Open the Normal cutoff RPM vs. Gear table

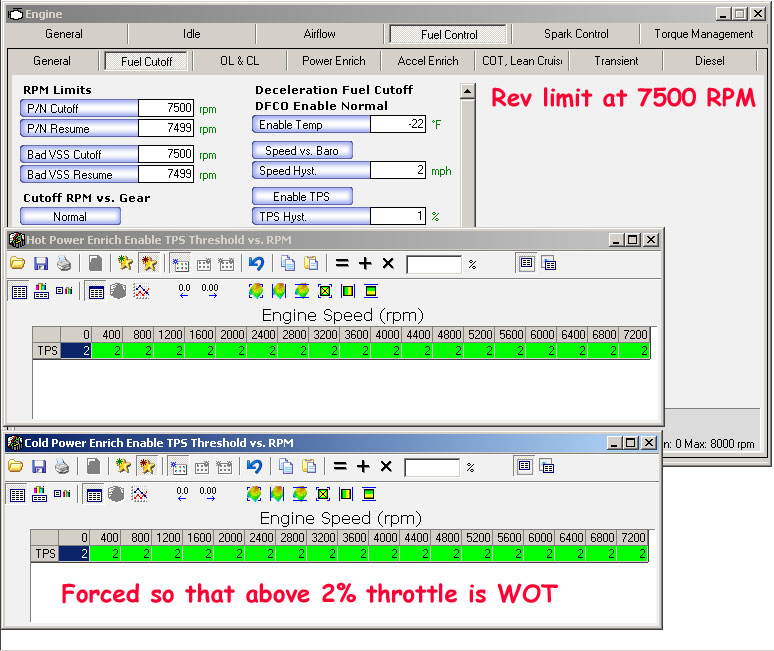[70, 217]
